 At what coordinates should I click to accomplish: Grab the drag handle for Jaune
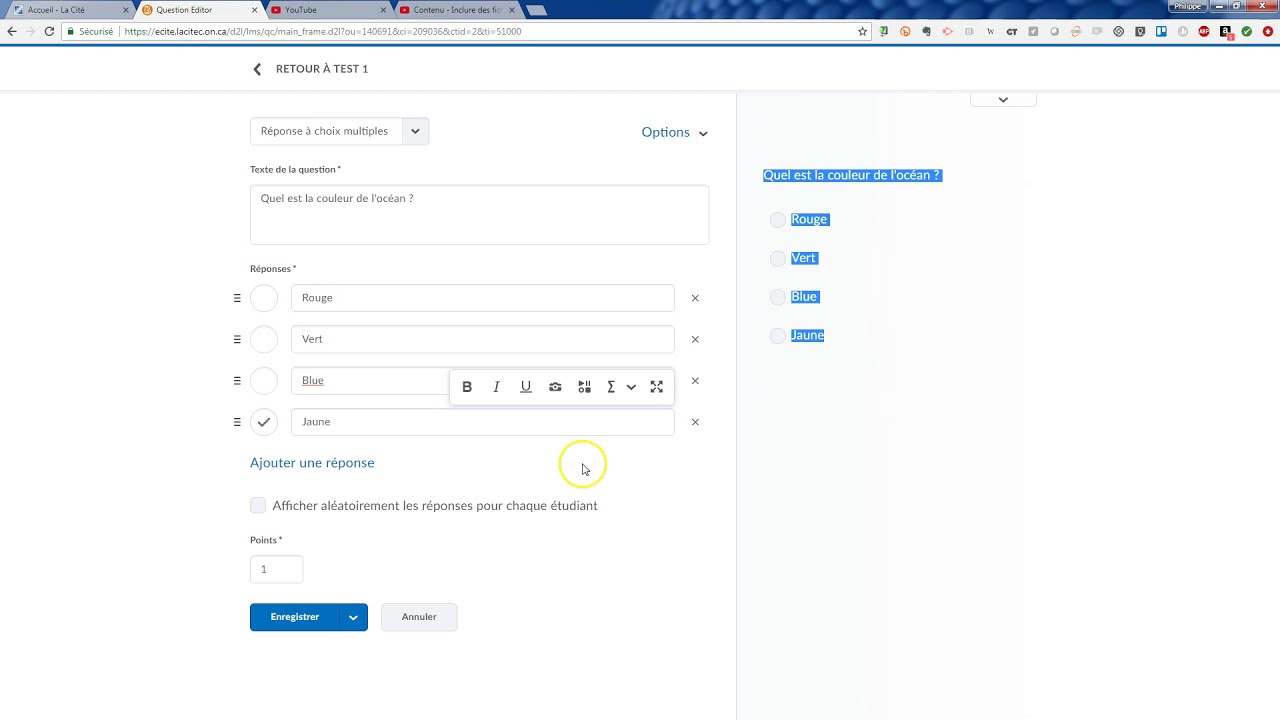pyautogui.click(x=237, y=422)
